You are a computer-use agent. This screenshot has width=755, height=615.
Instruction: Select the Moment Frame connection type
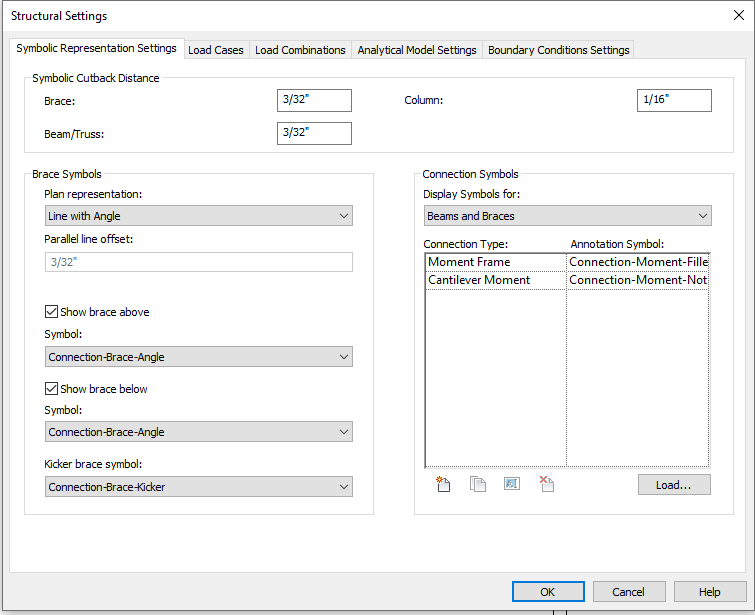(496, 262)
